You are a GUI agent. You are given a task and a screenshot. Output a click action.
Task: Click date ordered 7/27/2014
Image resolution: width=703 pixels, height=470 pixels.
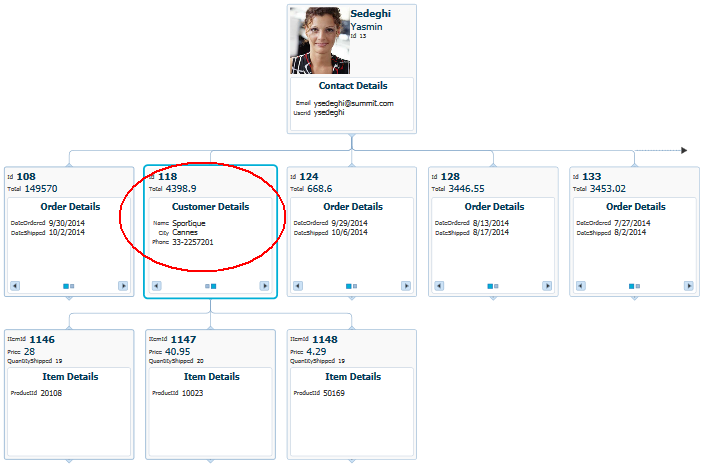632,223
